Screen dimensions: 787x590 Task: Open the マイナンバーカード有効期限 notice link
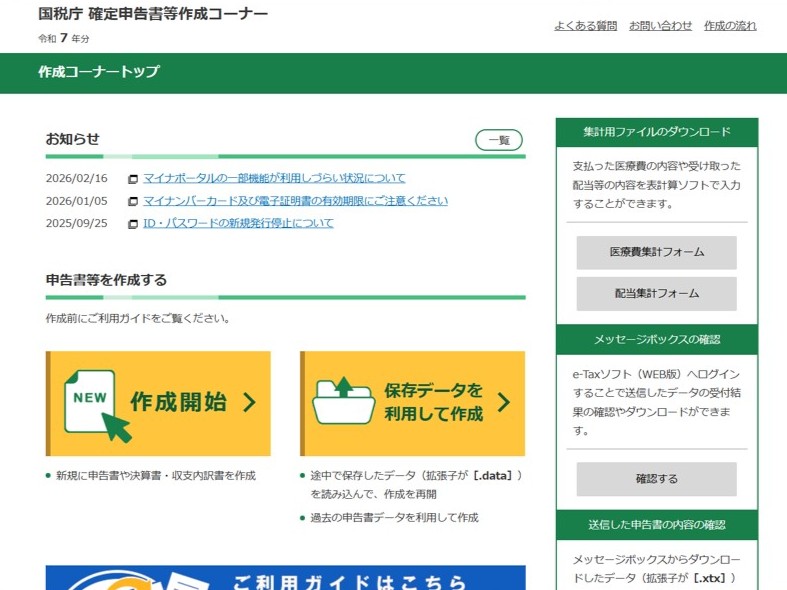pos(295,201)
